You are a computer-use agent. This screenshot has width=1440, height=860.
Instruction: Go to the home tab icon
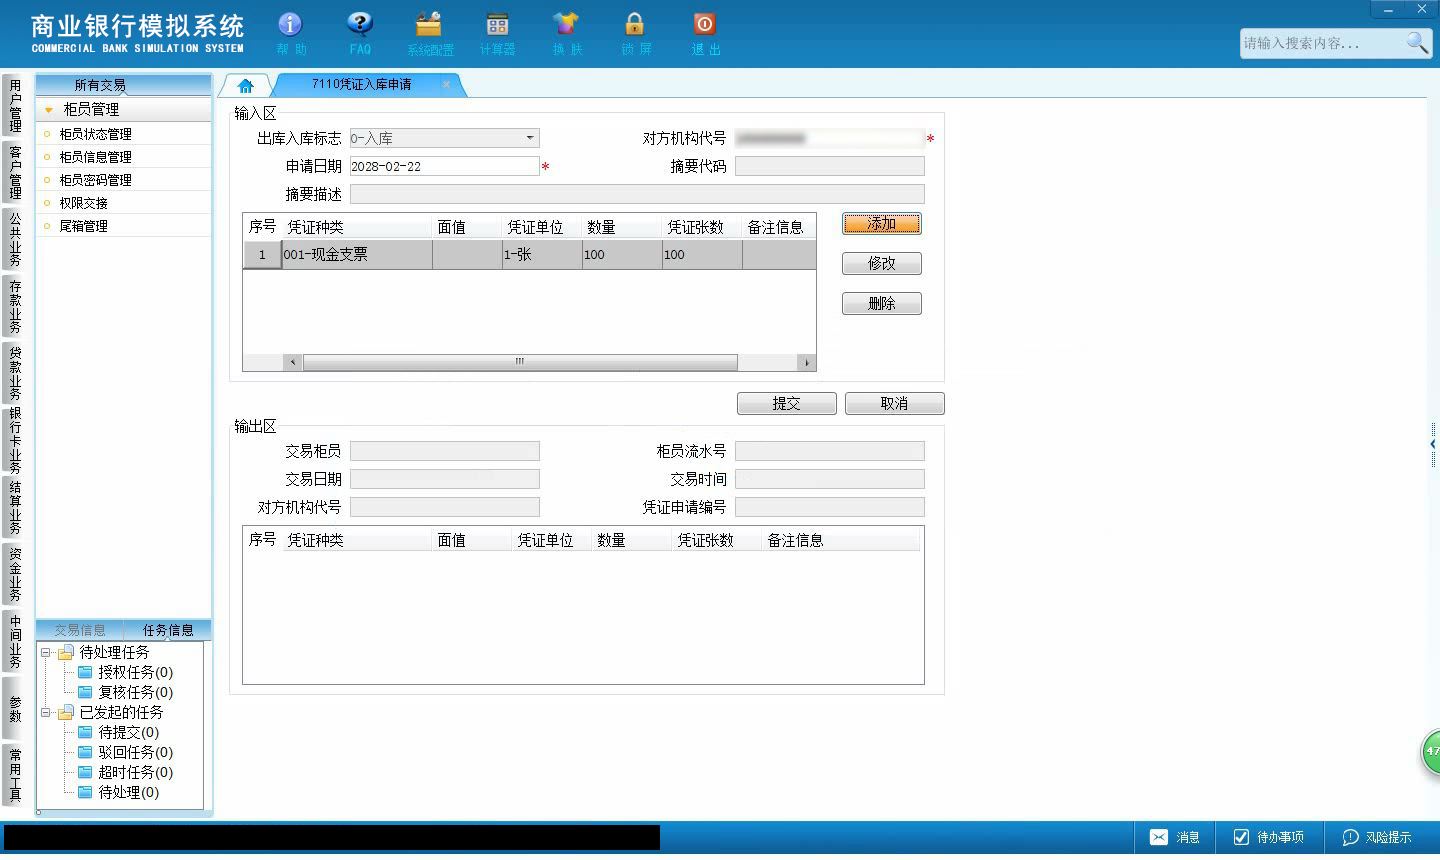tap(245, 85)
